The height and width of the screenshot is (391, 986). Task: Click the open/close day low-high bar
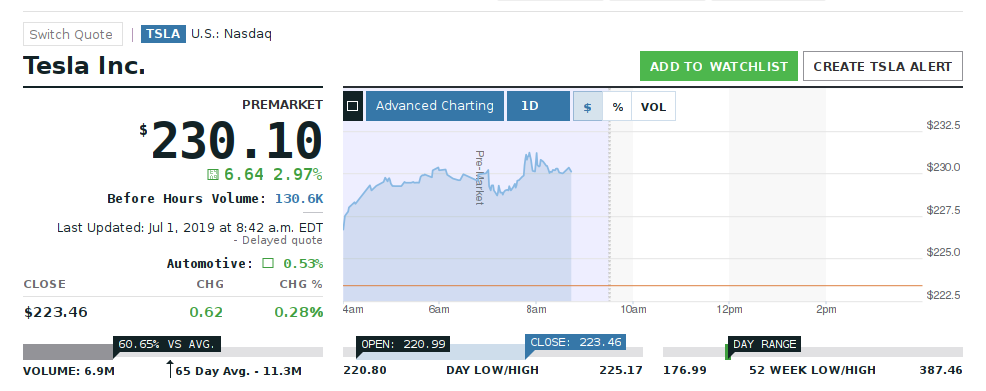[493, 352]
